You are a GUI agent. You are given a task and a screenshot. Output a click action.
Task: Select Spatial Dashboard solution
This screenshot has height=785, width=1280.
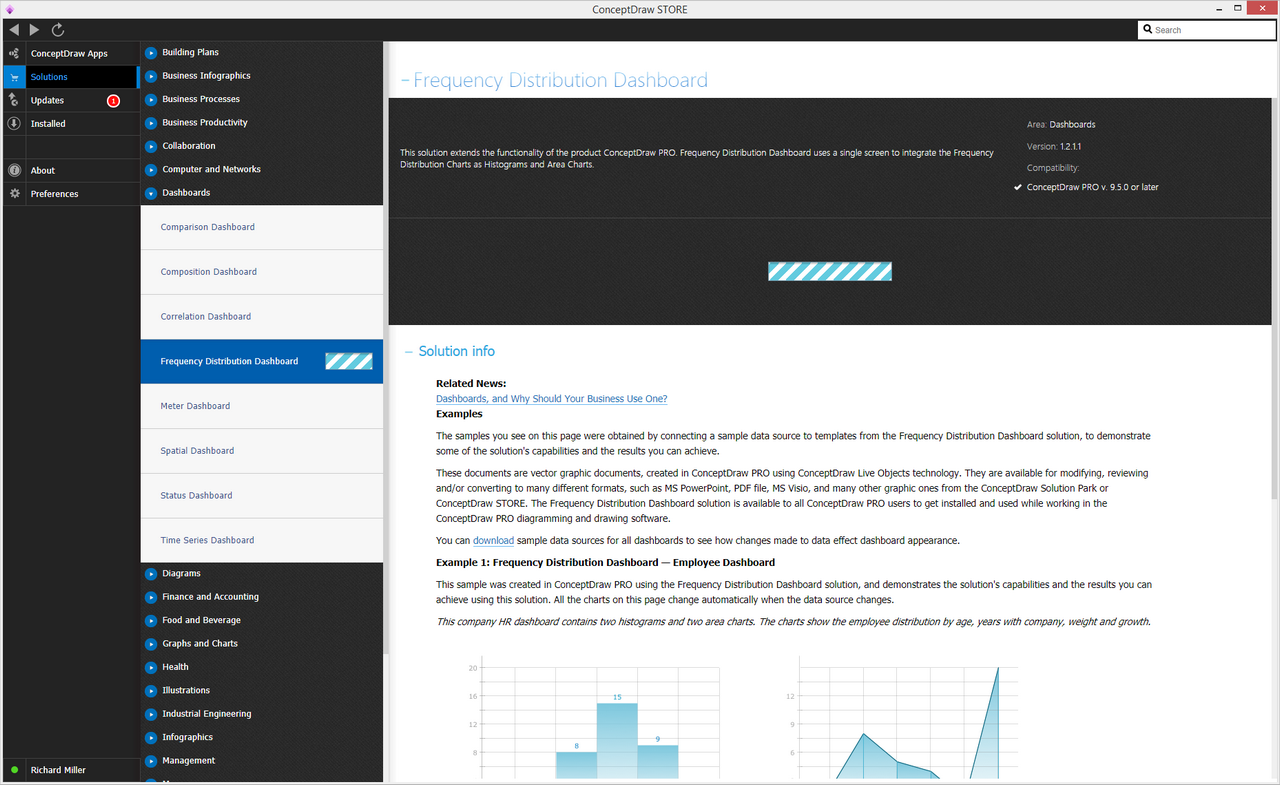(262, 451)
